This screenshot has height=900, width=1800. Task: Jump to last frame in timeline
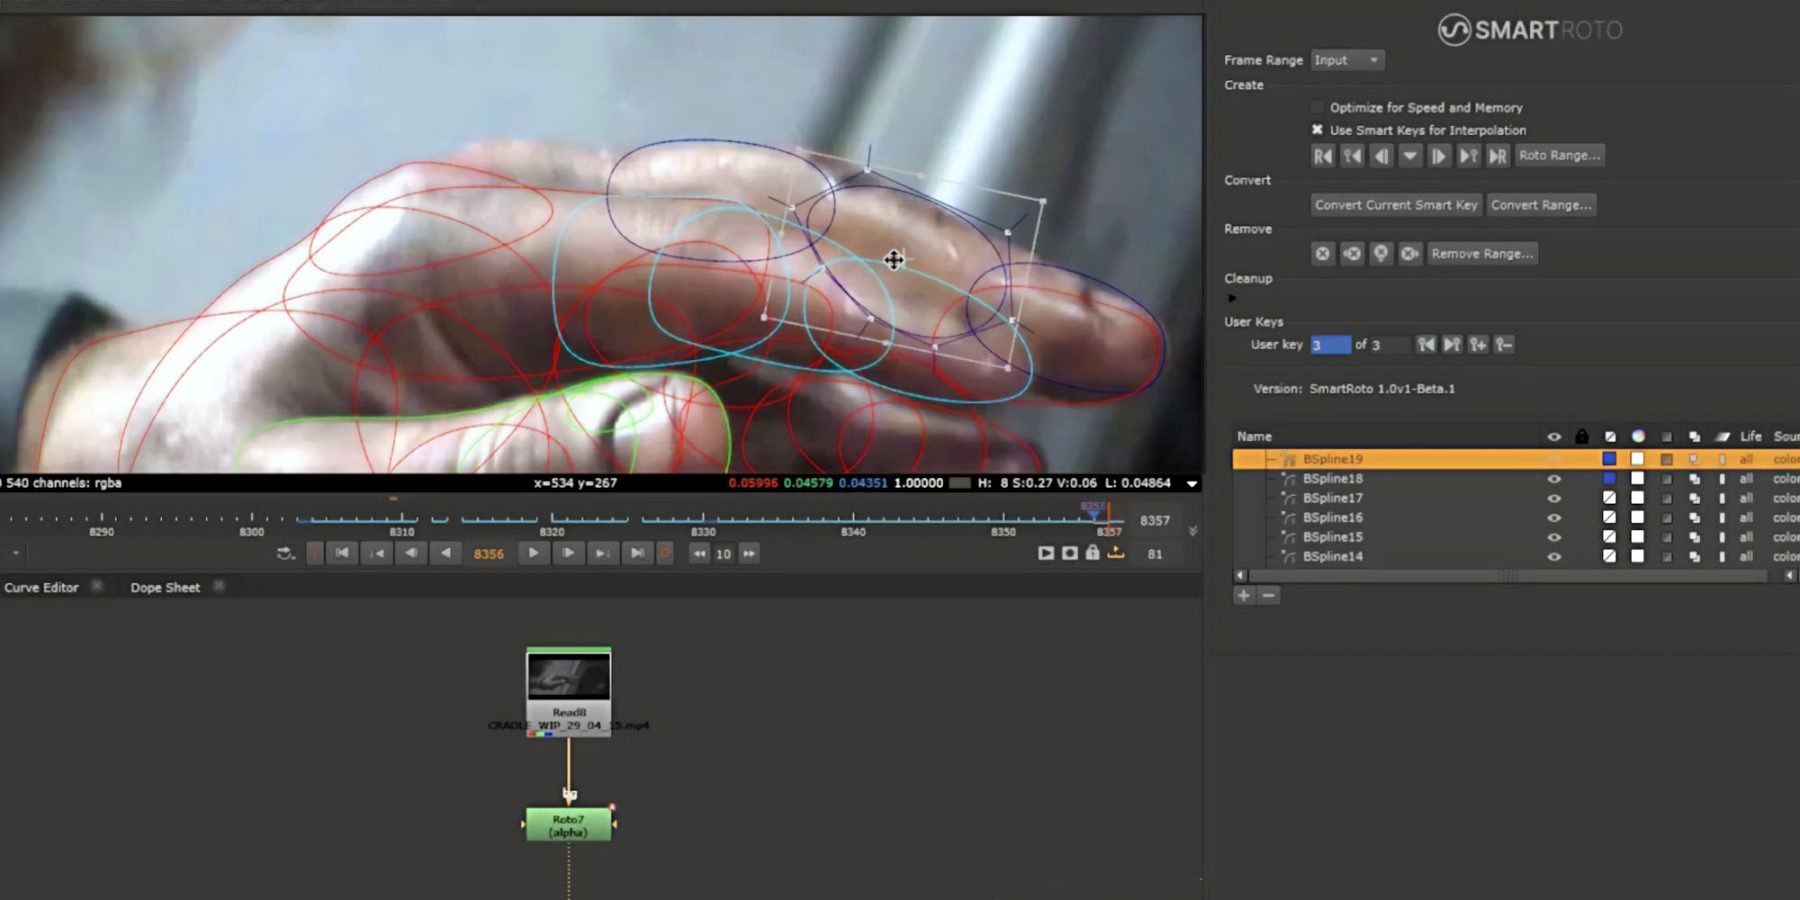point(637,553)
